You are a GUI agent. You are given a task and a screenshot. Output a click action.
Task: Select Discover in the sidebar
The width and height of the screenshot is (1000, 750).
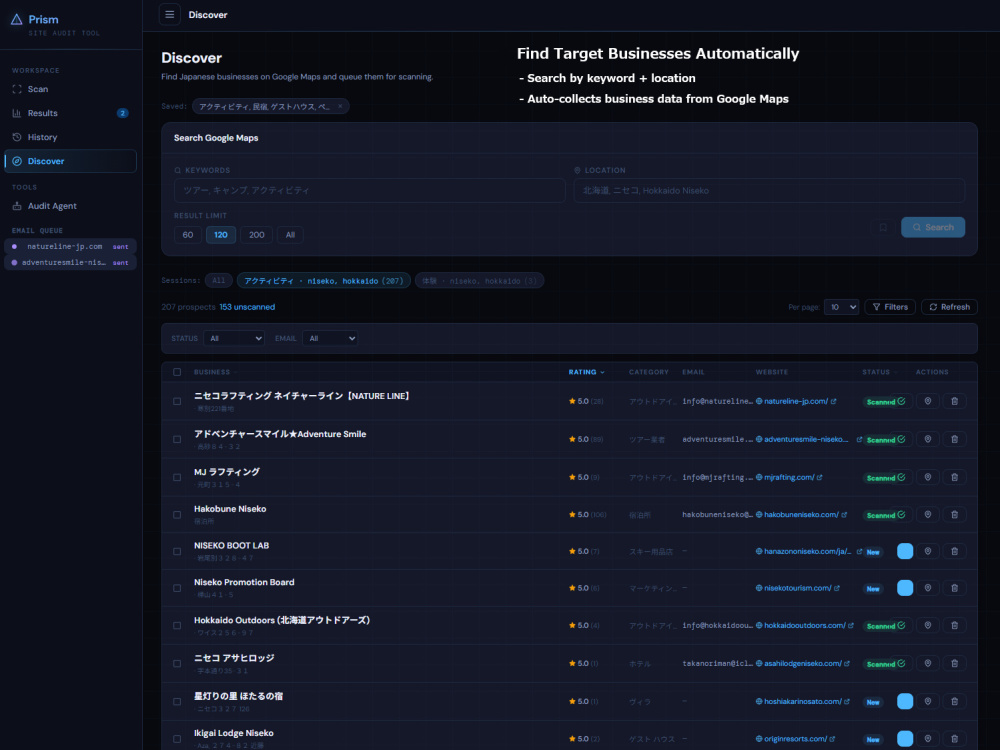(x=70, y=161)
